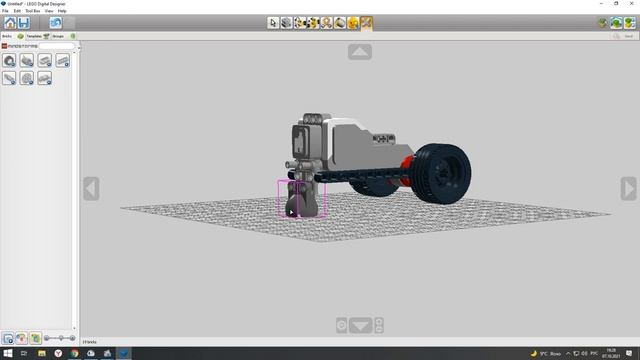Image resolution: width=640 pixels, height=360 pixels.
Task: Click the greyed-out Redo button
Action: (69, 23)
